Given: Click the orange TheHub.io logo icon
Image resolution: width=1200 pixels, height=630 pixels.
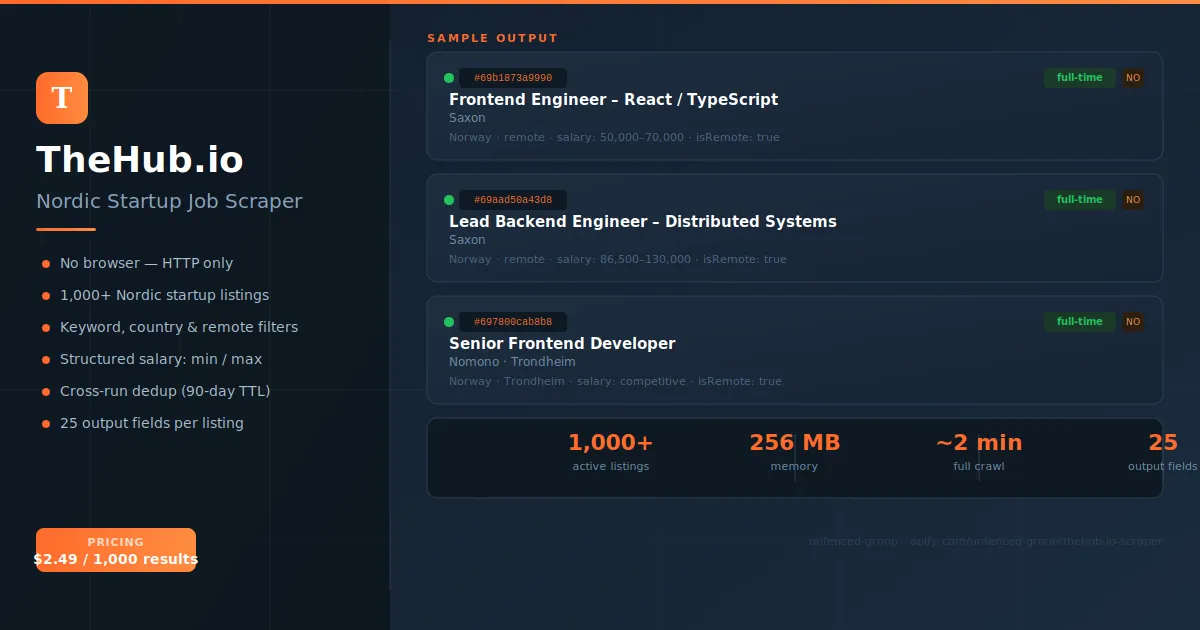Looking at the screenshot, I should 62,98.
